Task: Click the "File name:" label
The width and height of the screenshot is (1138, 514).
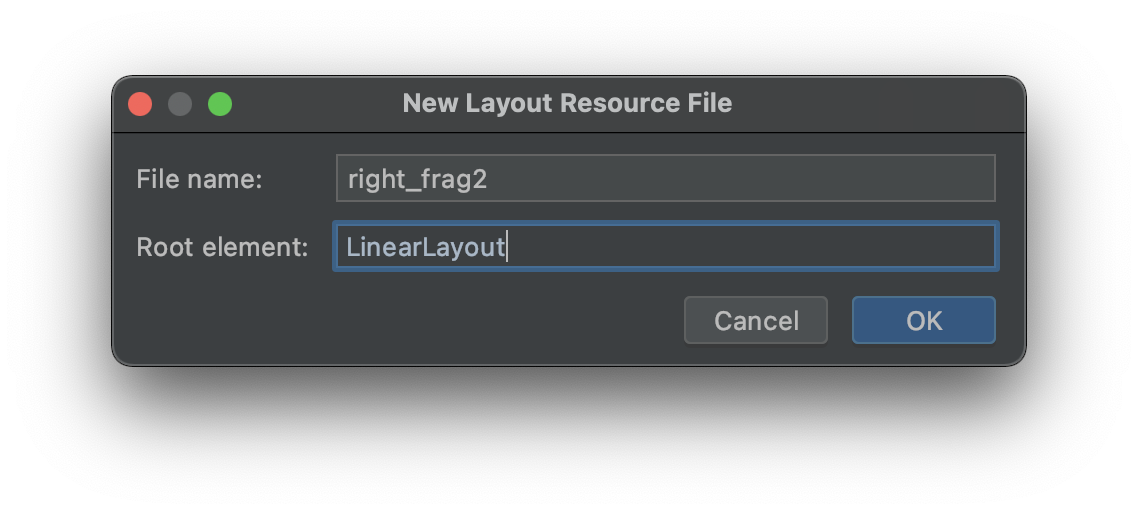Action: [x=199, y=180]
